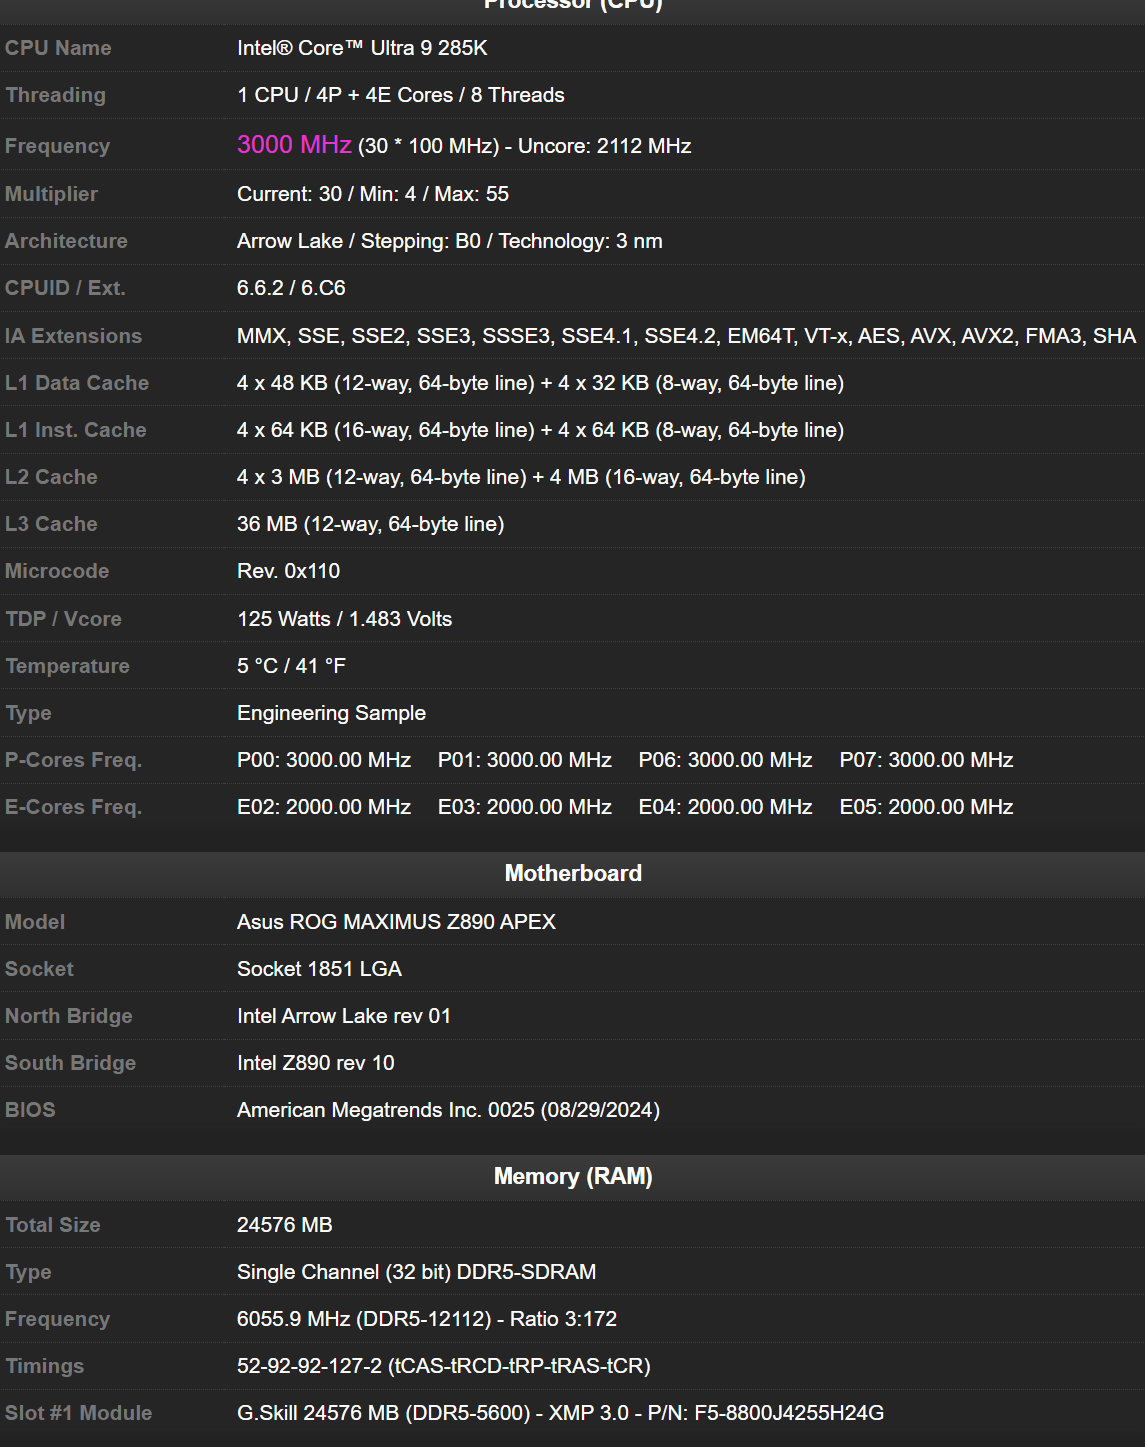Click the P01: 3000.00 MHz core frequency

tap(525, 760)
